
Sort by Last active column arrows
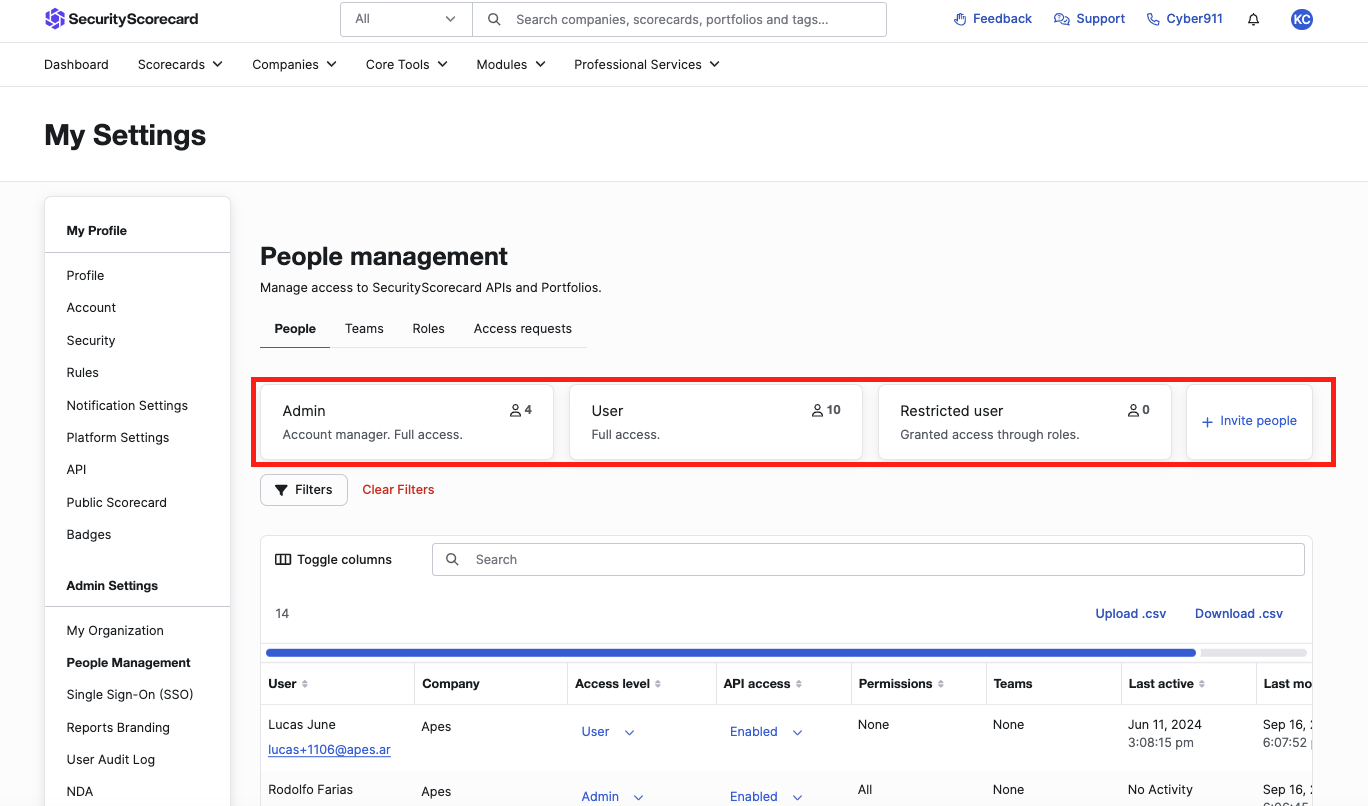click(x=1202, y=684)
